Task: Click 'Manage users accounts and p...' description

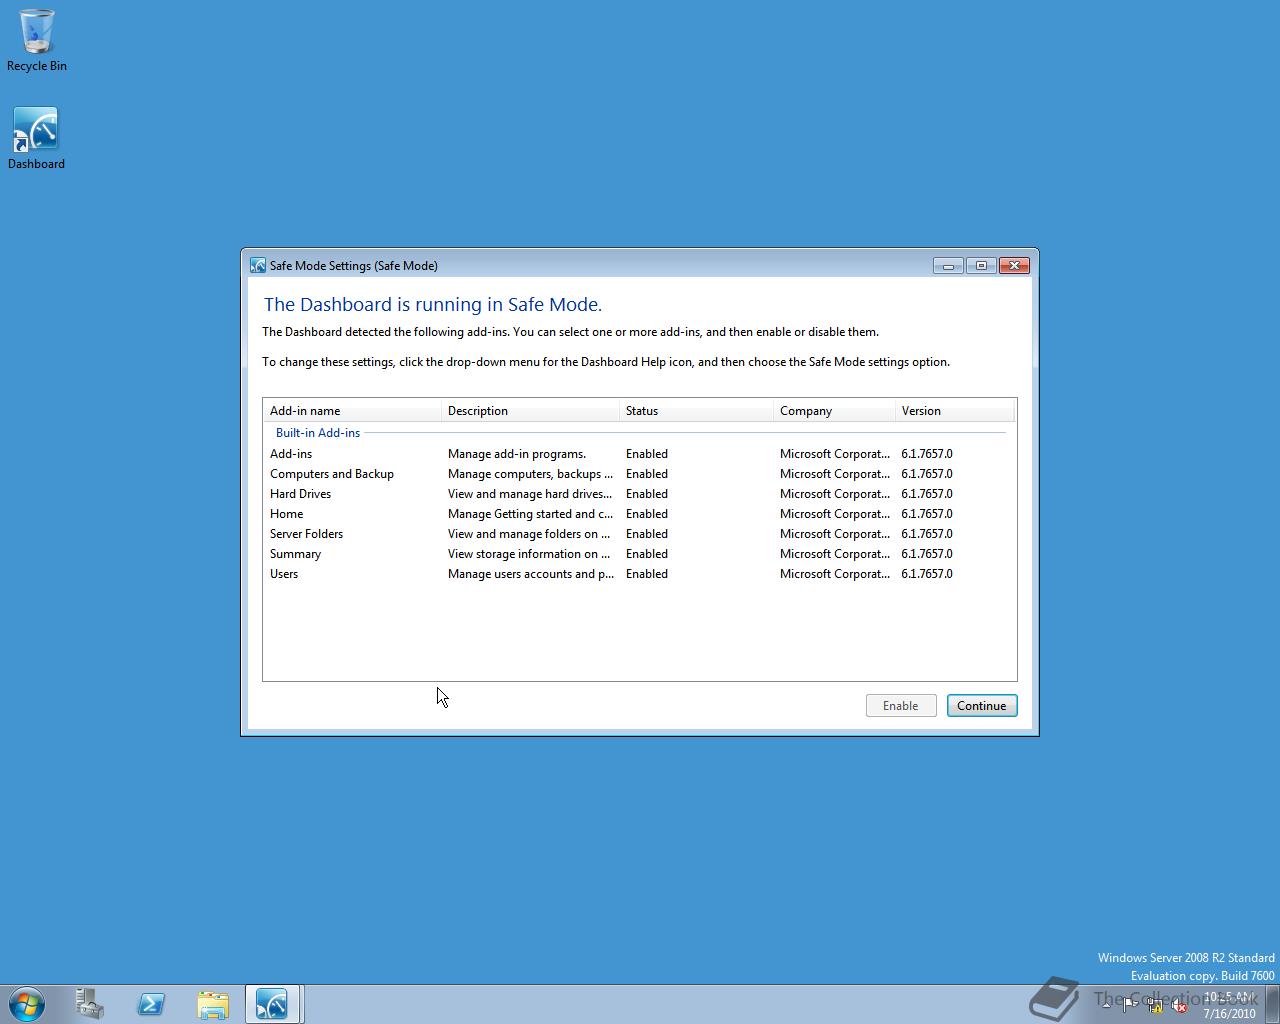Action: point(531,574)
